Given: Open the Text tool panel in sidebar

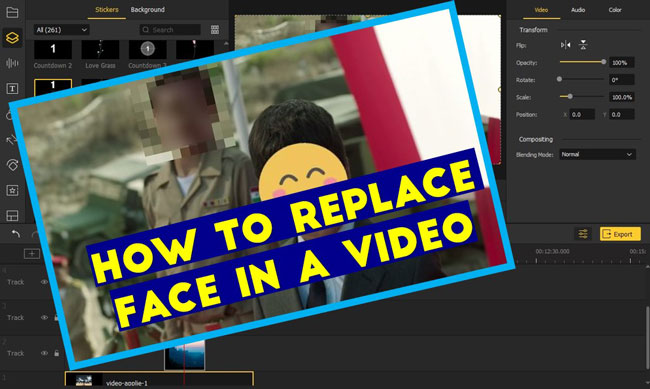Looking at the screenshot, I should tap(12, 88).
